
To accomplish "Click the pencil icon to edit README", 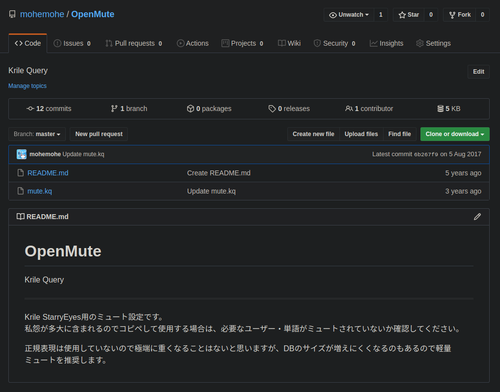I will (x=477, y=217).
